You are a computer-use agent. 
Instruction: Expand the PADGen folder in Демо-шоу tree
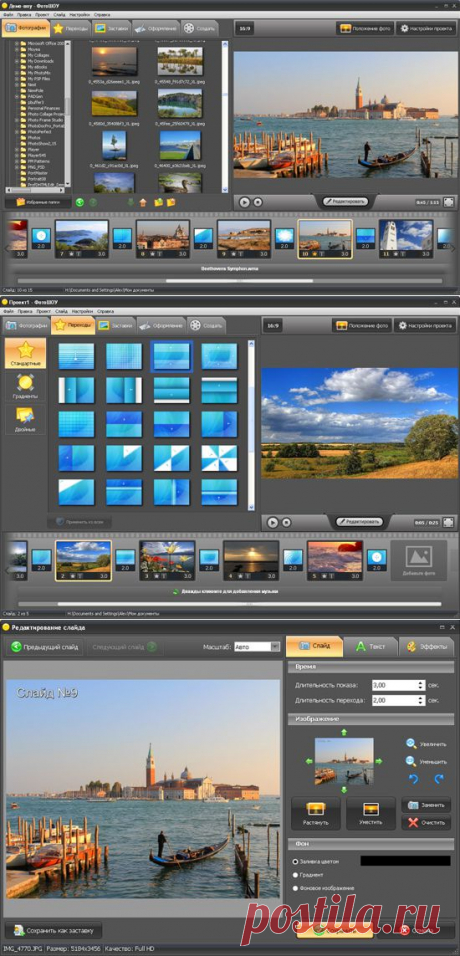16,96
